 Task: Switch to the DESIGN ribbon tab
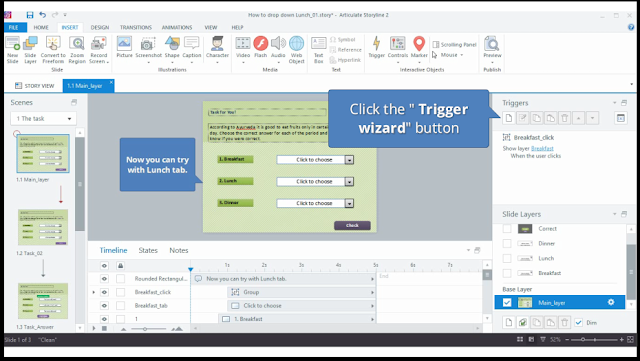(x=100, y=27)
